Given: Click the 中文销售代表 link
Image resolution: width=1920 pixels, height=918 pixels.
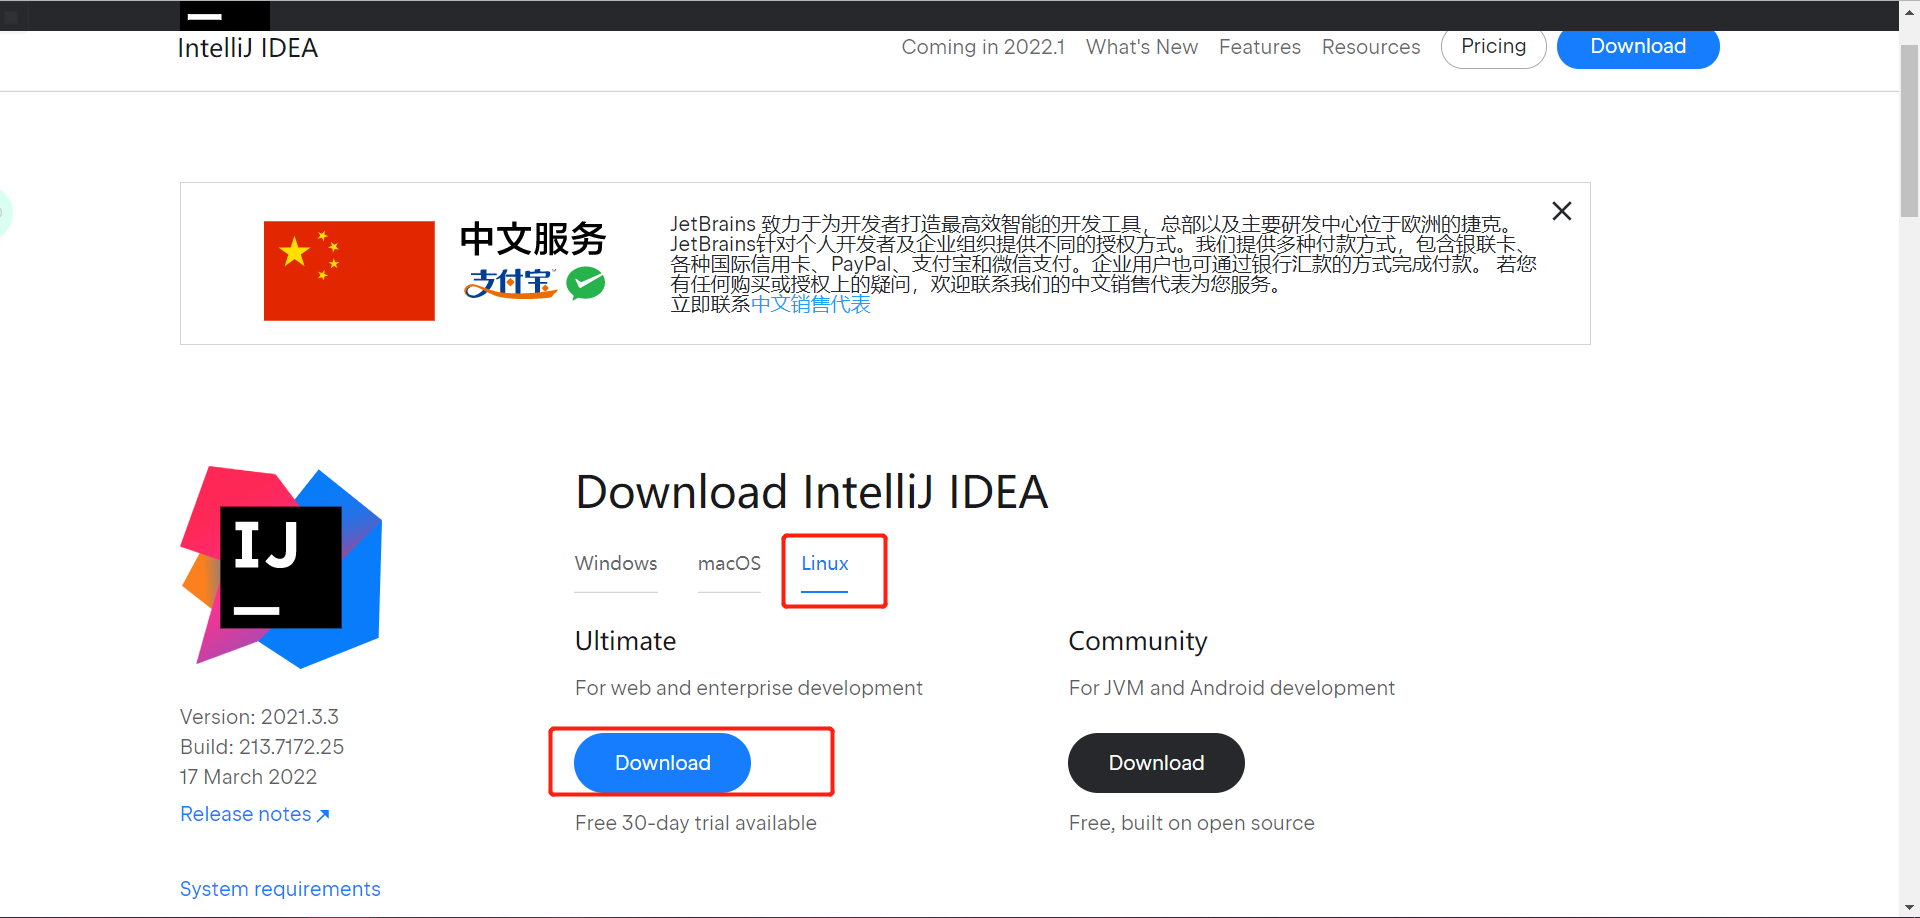Looking at the screenshot, I should coord(811,304).
